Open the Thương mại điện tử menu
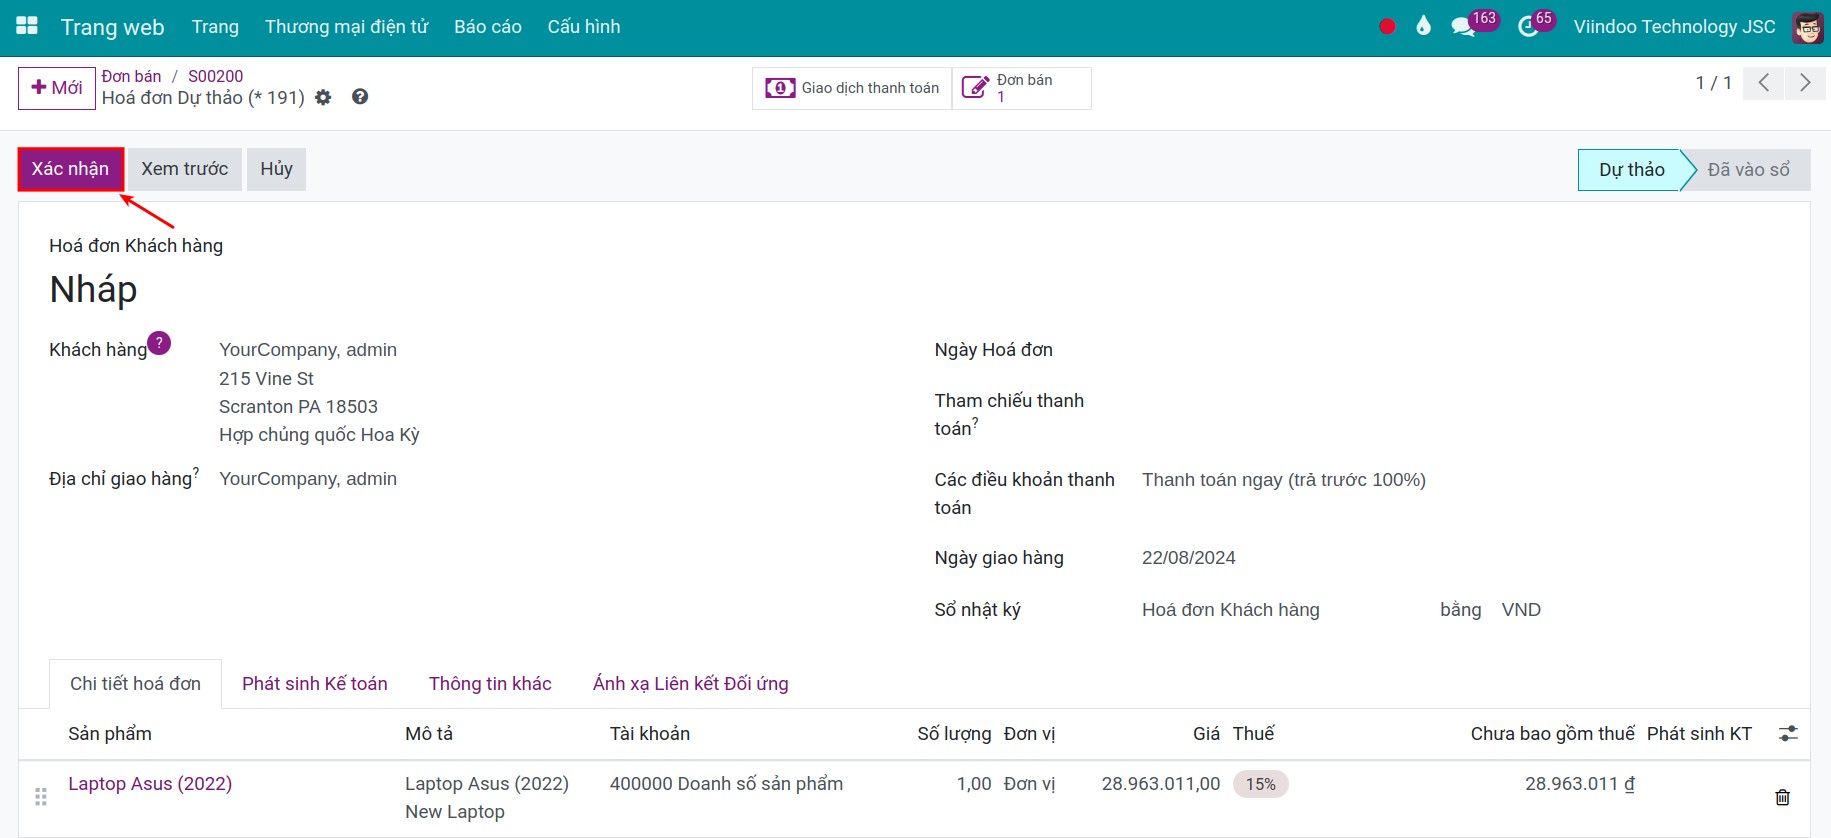Image resolution: width=1831 pixels, height=838 pixels. (x=346, y=27)
